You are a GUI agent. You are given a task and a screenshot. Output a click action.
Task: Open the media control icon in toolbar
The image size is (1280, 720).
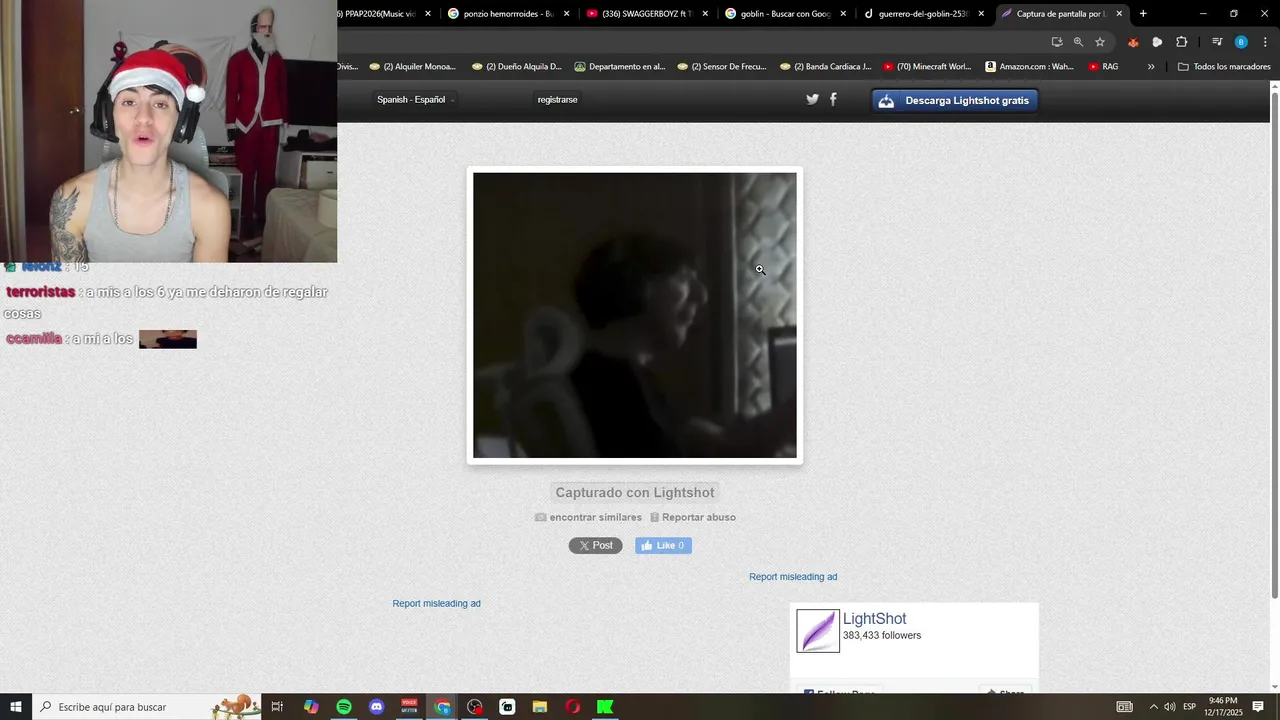(1217, 42)
